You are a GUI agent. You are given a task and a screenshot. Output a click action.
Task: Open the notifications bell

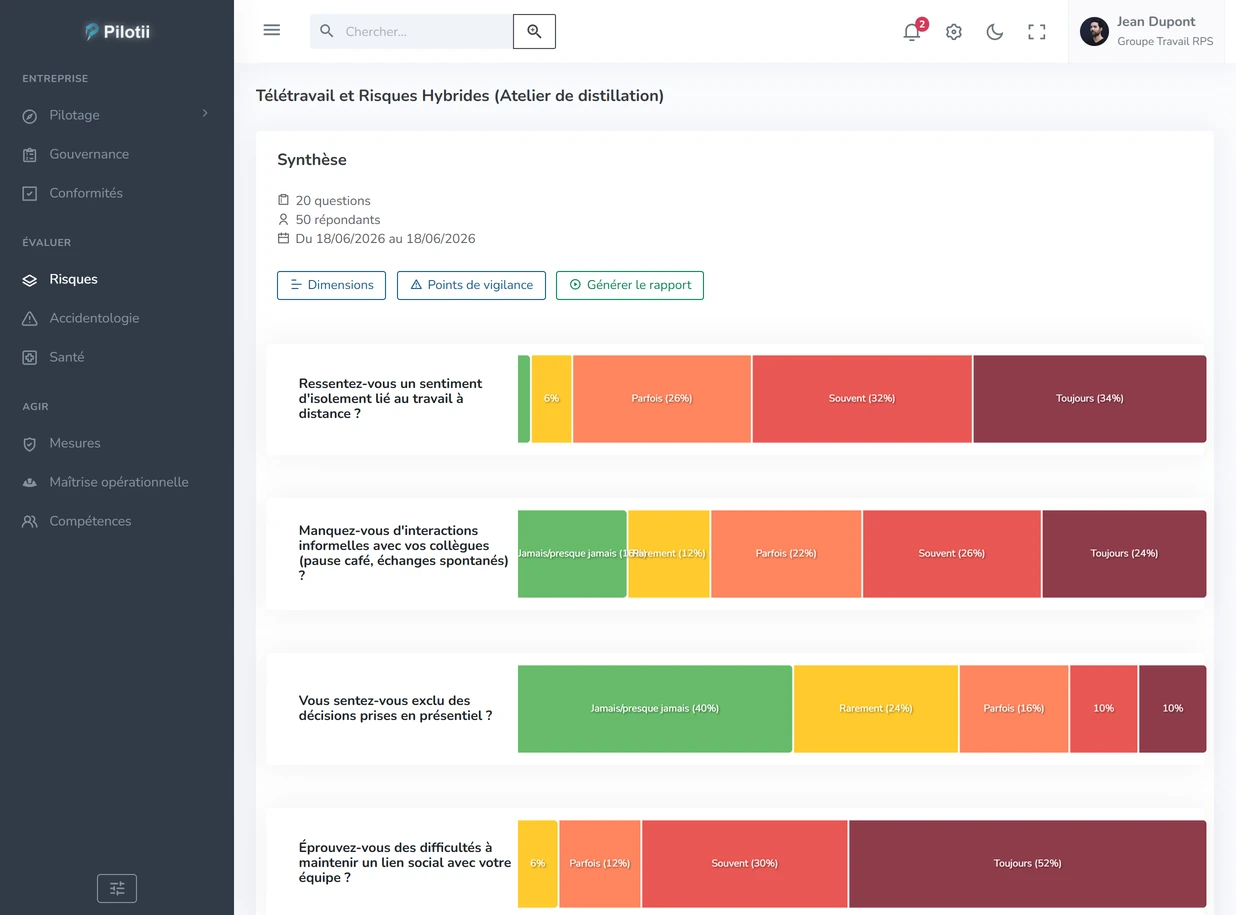point(912,32)
